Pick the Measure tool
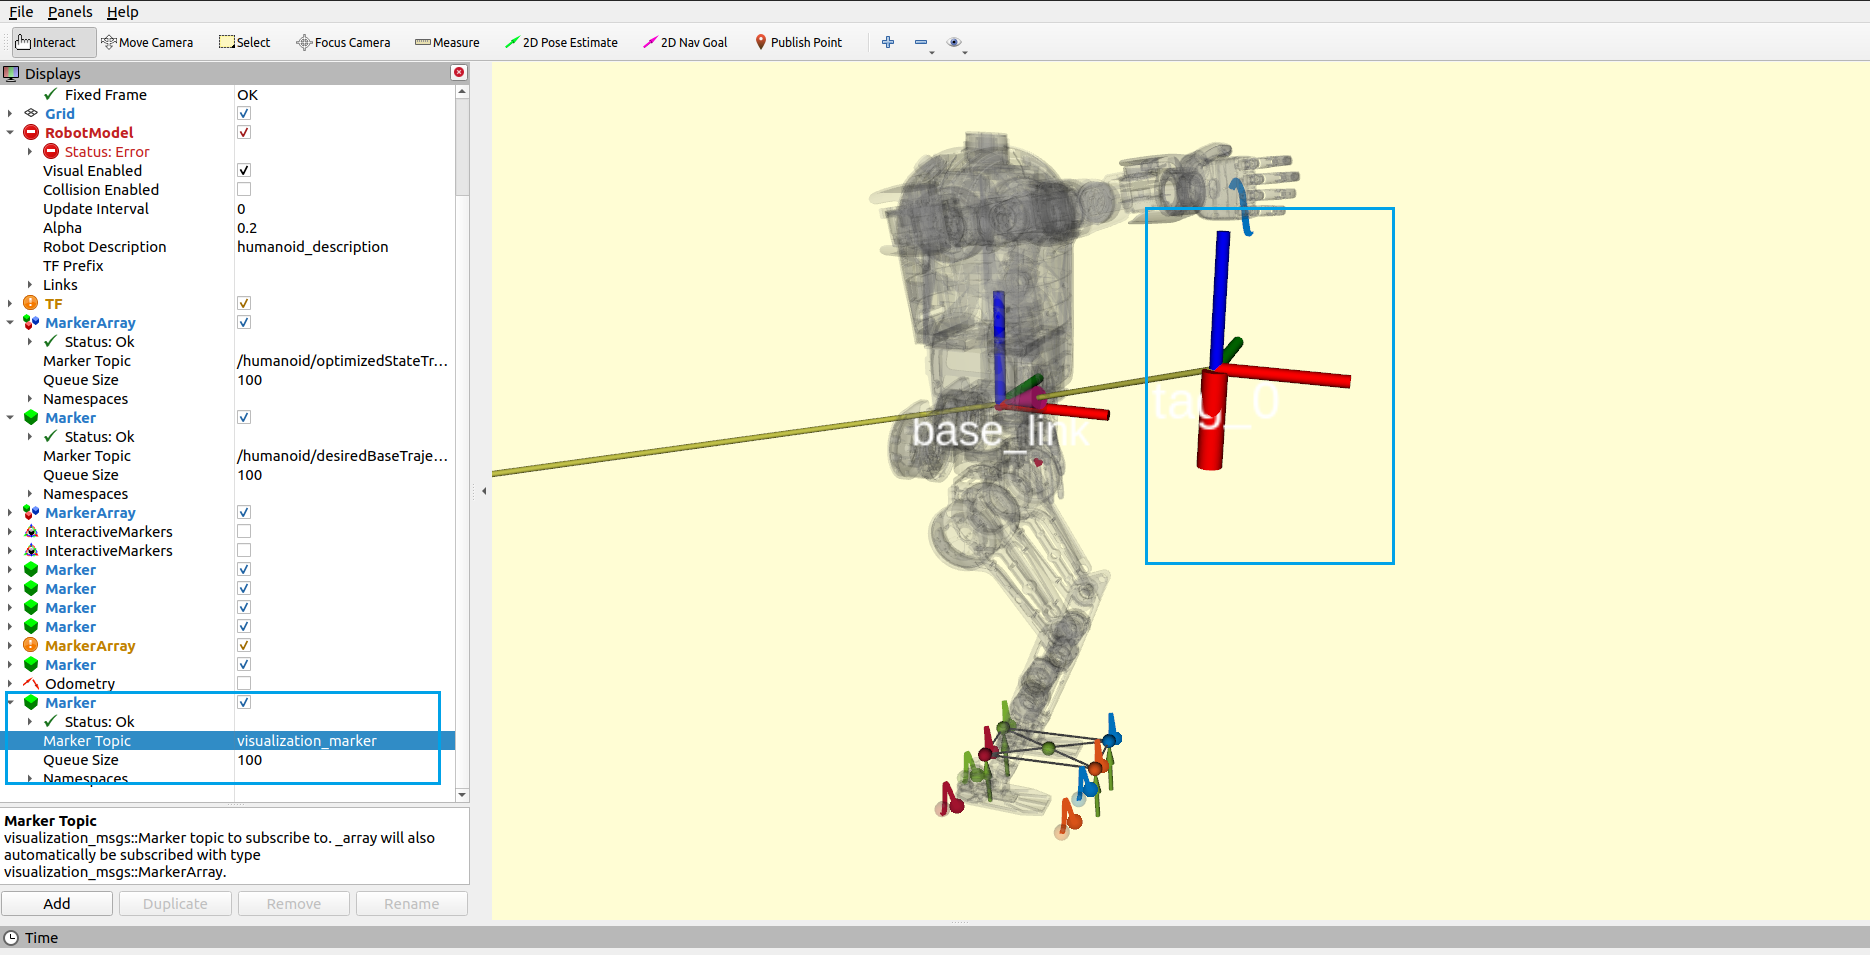1870x955 pixels. pyautogui.click(x=447, y=42)
